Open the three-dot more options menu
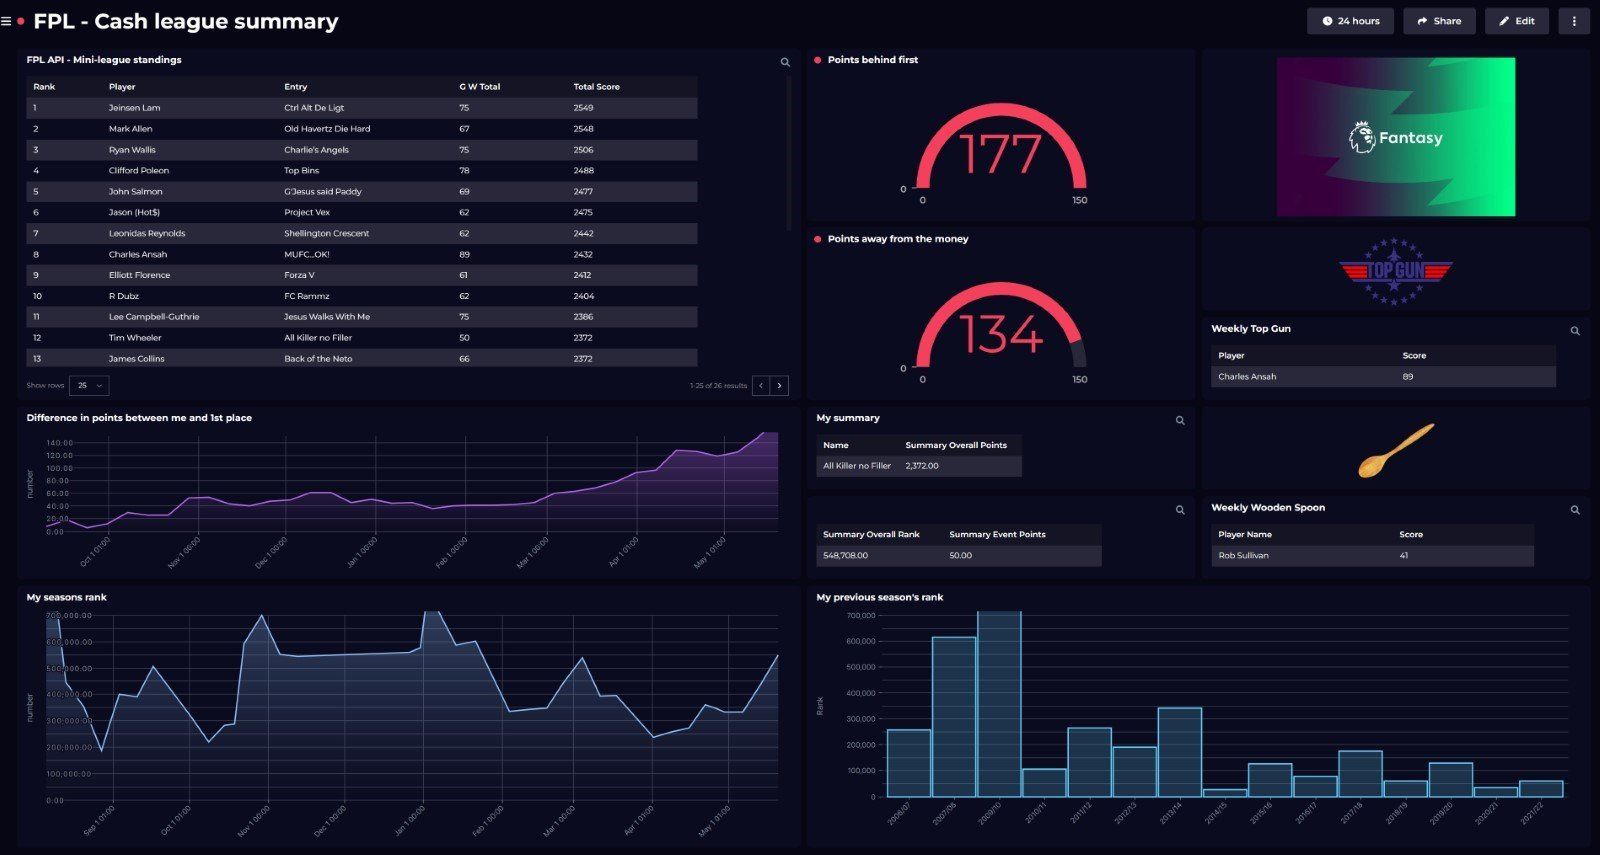 tap(1574, 21)
